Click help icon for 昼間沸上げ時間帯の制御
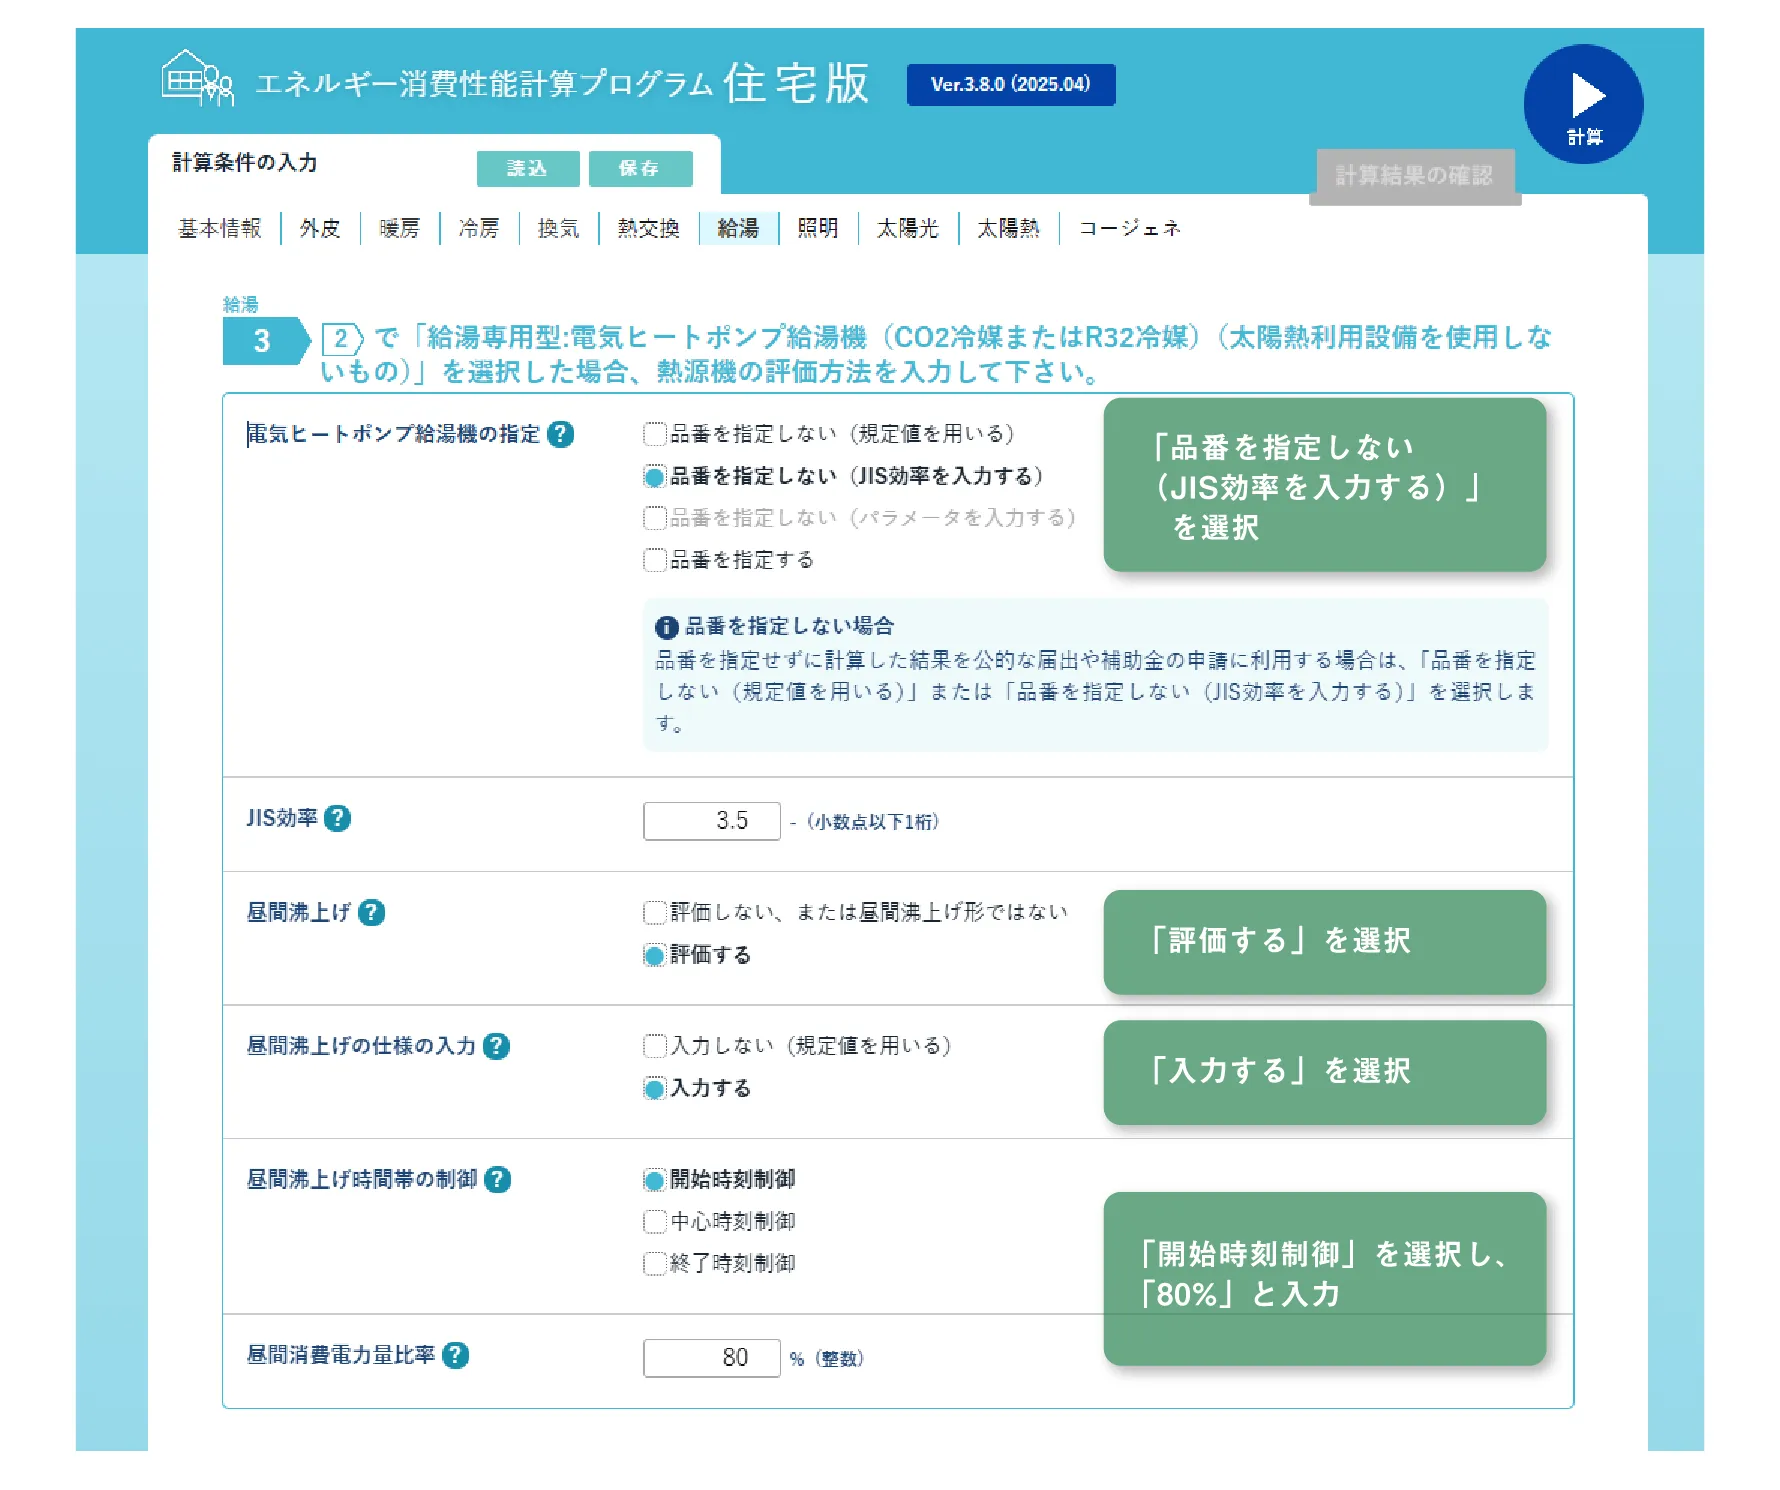Screen dimensions: 1780x1490 pyautogui.click(x=497, y=1180)
